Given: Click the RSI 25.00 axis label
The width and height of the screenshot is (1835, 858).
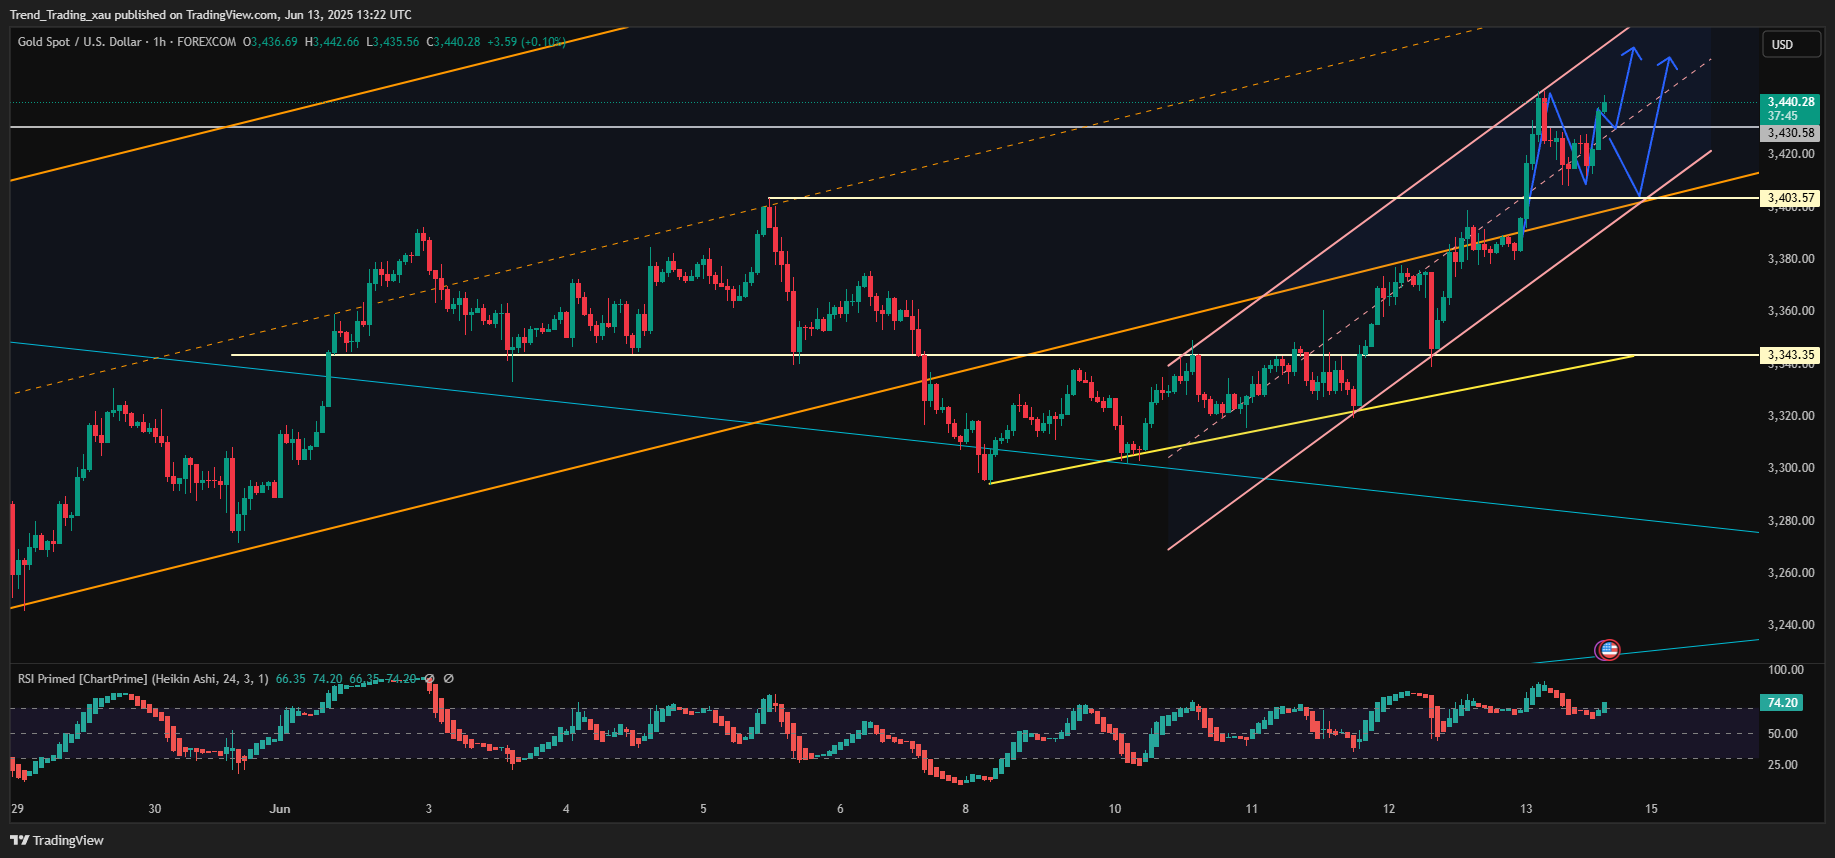Looking at the screenshot, I should pyautogui.click(x=1783, y=765).
